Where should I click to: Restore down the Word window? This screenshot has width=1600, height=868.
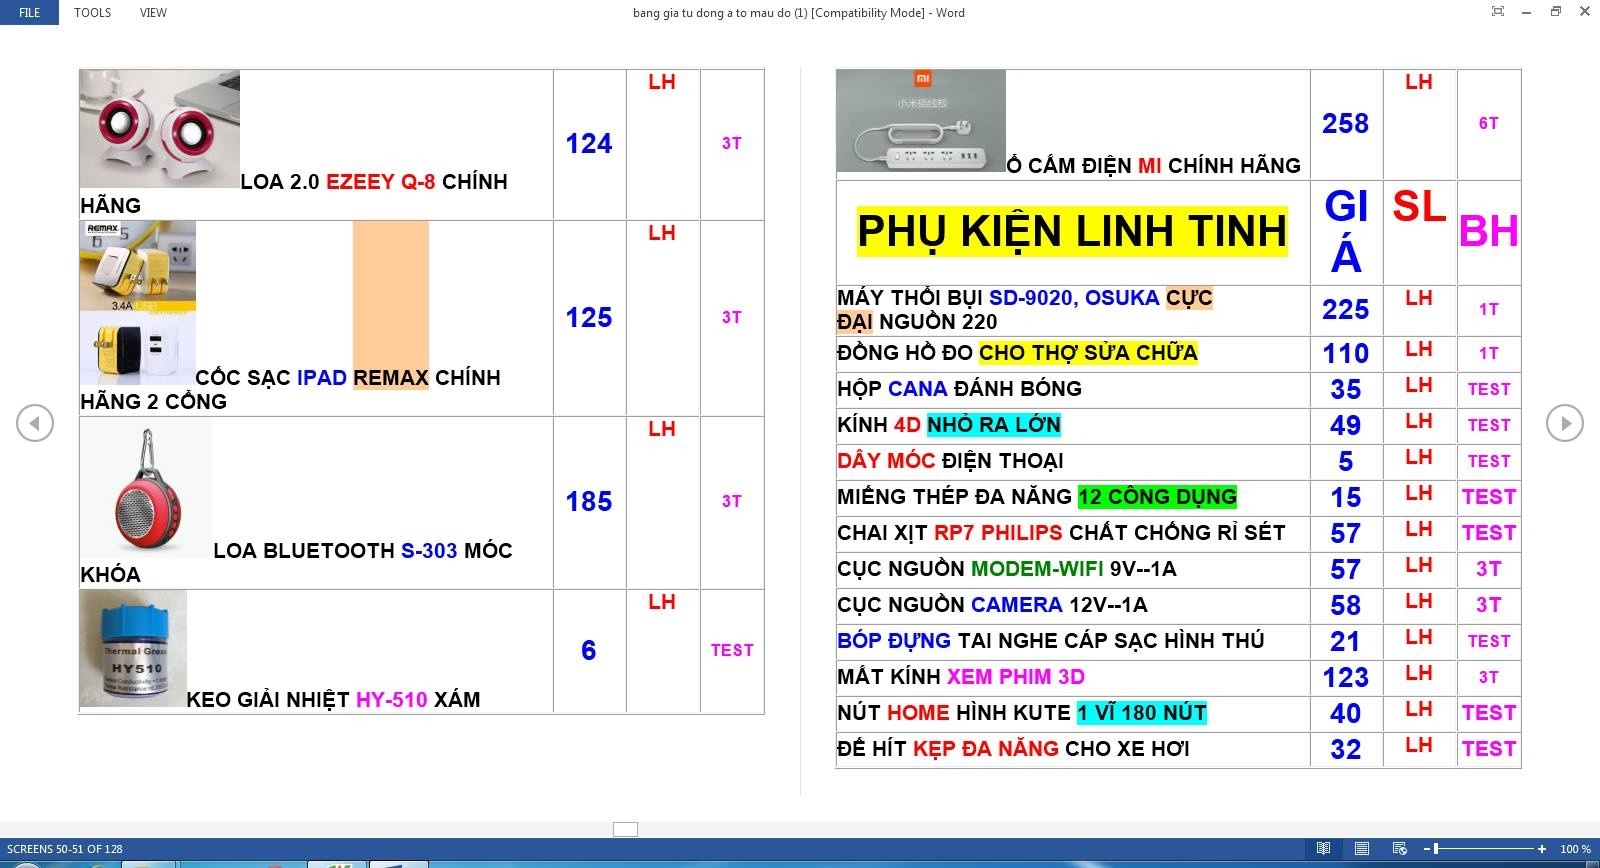pos(1555,12)
